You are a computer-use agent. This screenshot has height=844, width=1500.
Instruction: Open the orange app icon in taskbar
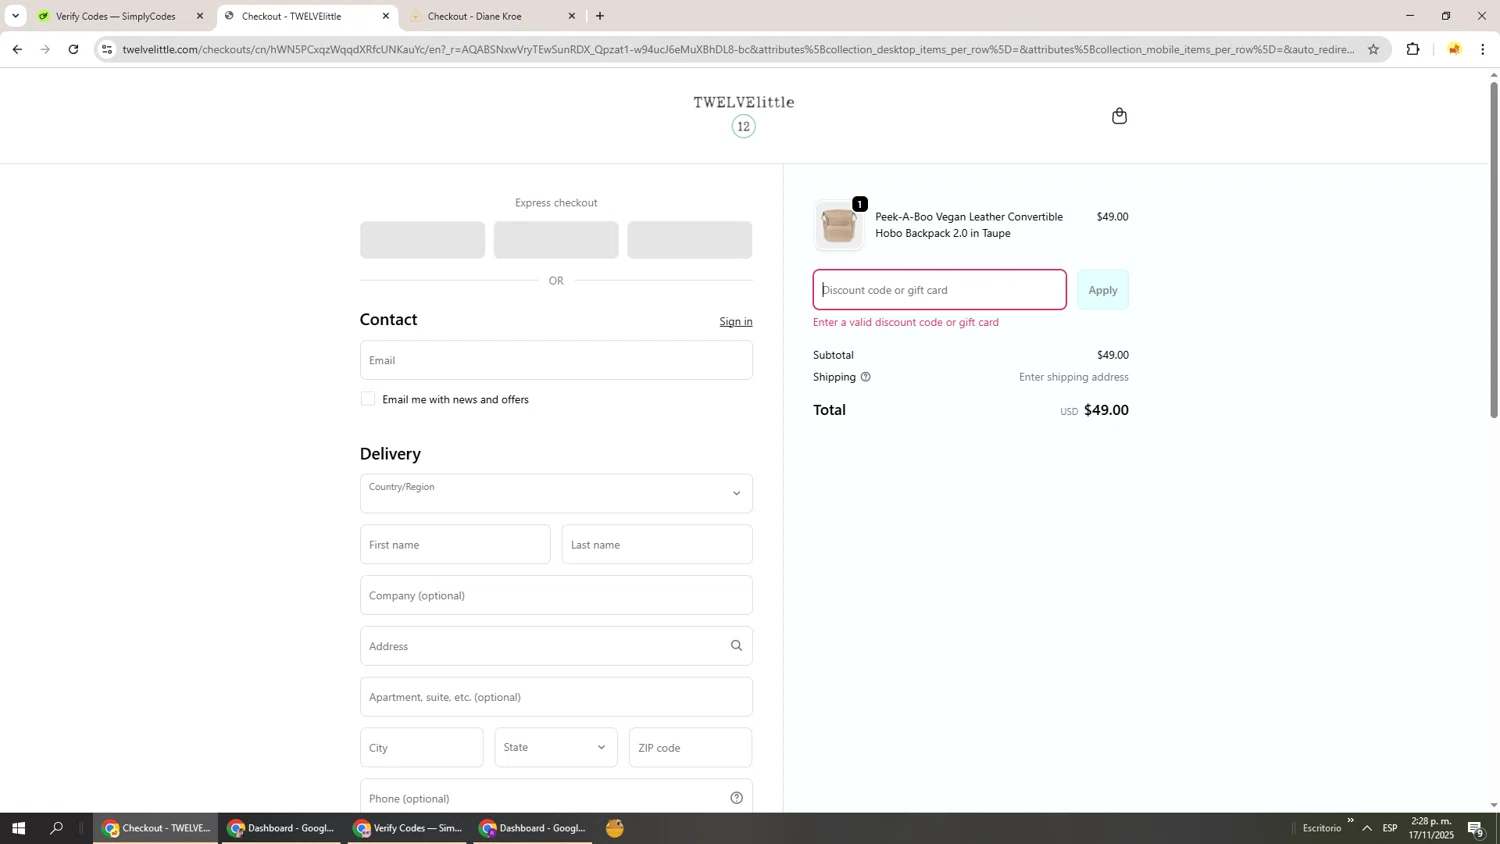[x=615, y=828]
